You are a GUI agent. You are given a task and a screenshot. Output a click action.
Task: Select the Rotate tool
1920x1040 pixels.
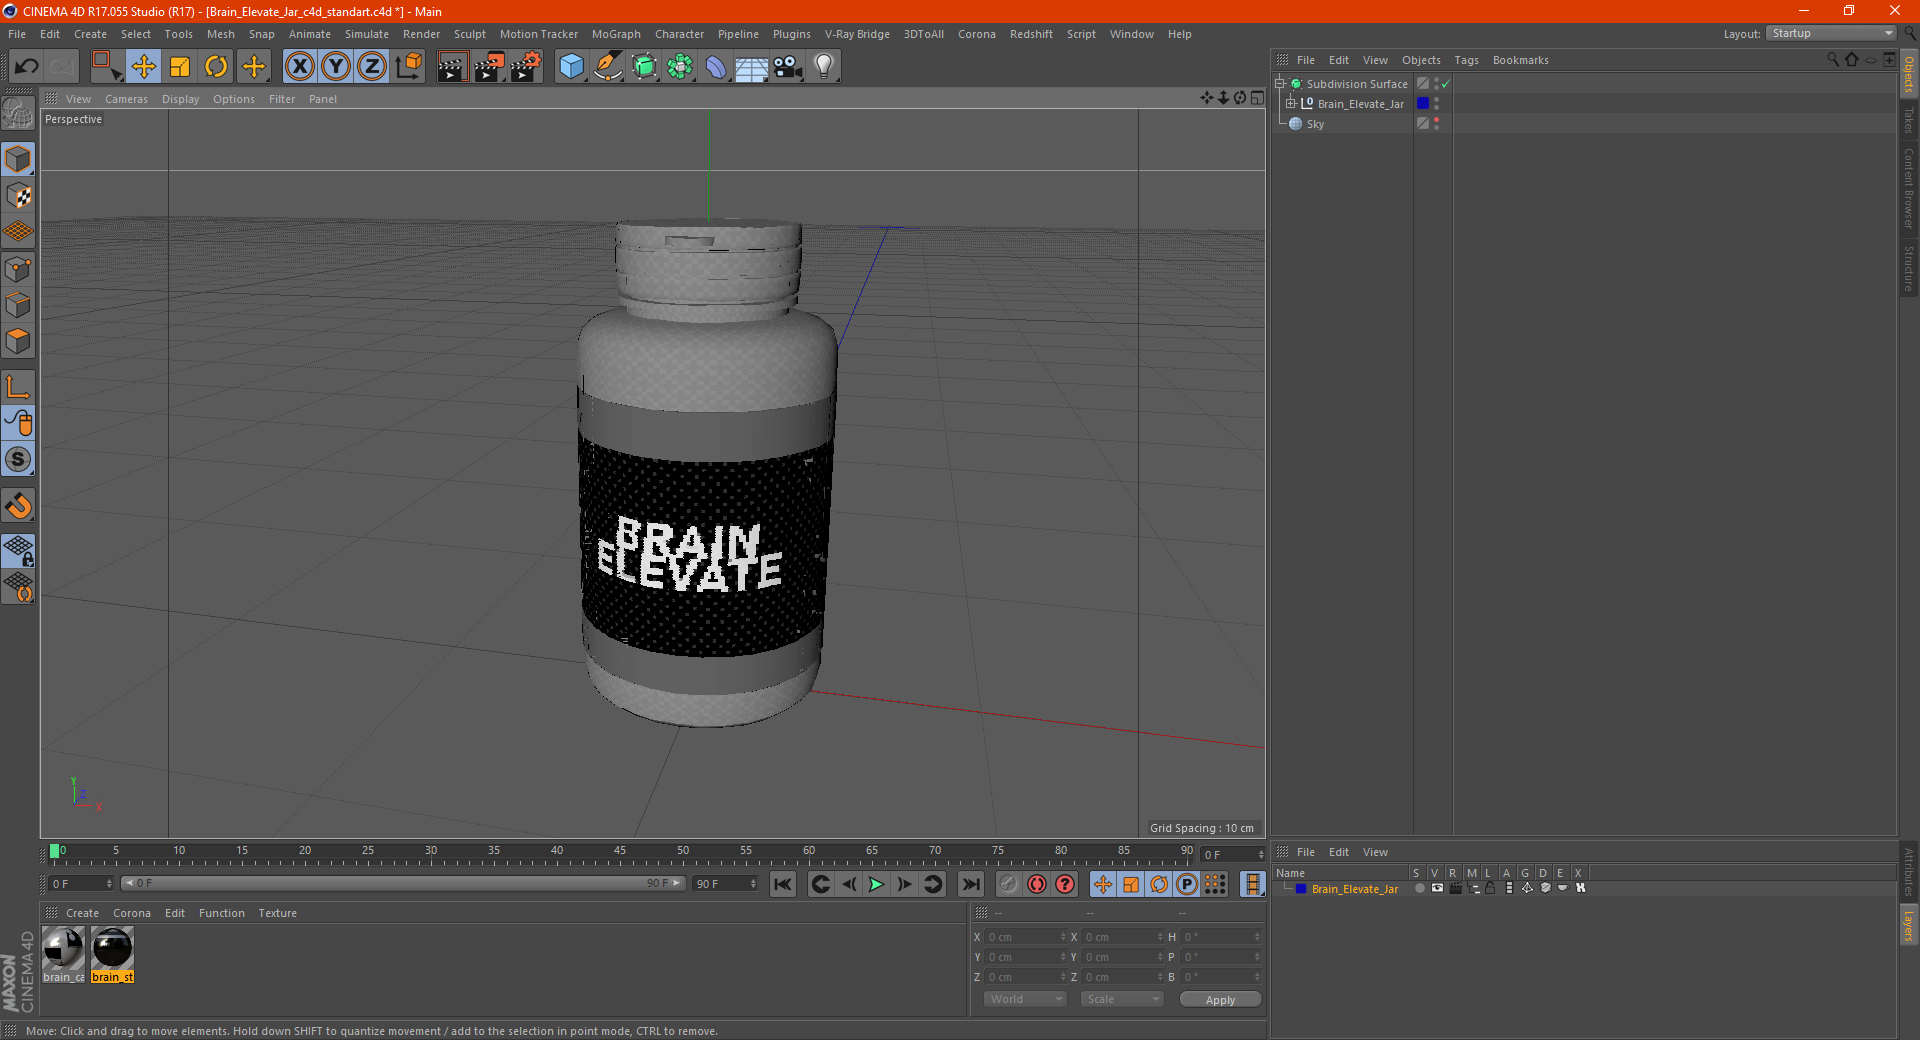(216, 66)
